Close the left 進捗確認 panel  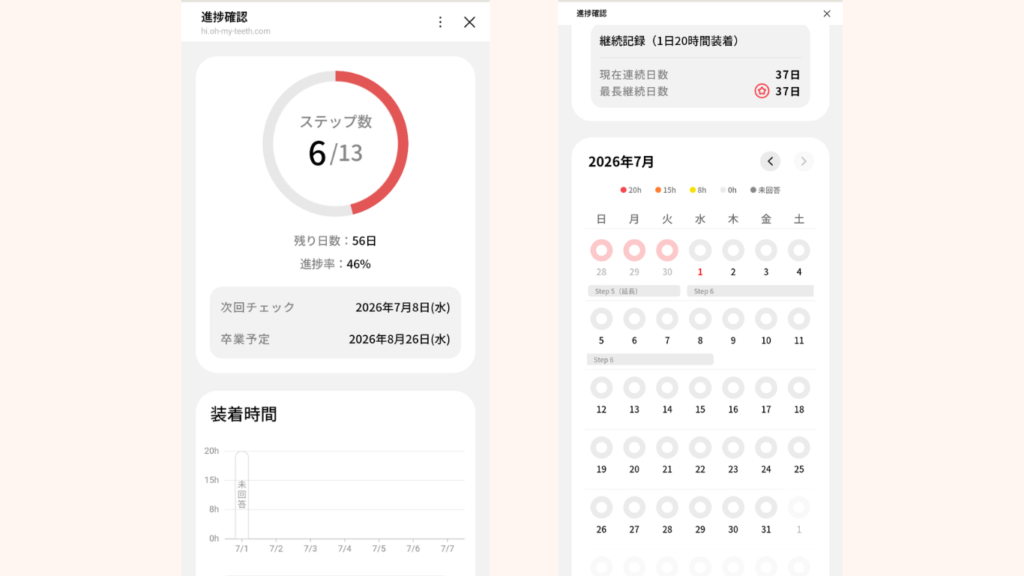click(x=470, y=22)
